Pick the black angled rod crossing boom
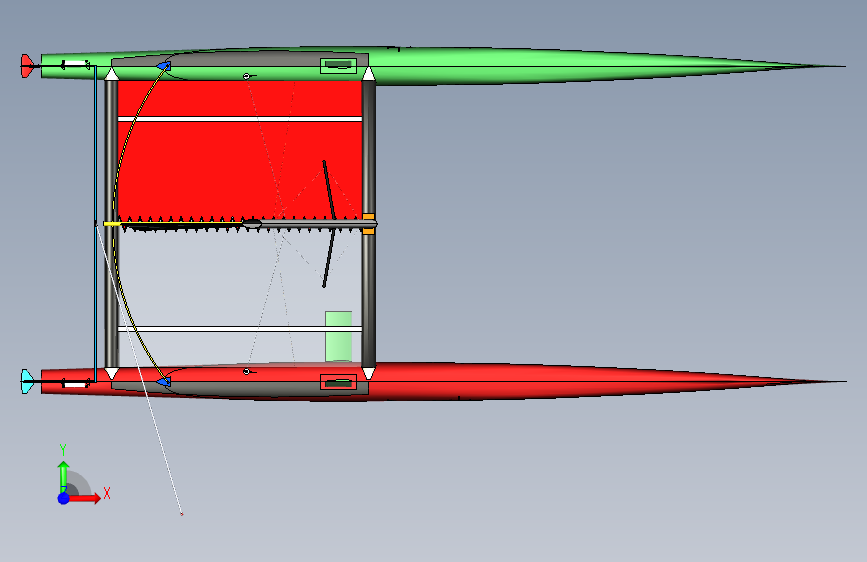This screenshot has height=562, width=867. [x=330, y=224]
